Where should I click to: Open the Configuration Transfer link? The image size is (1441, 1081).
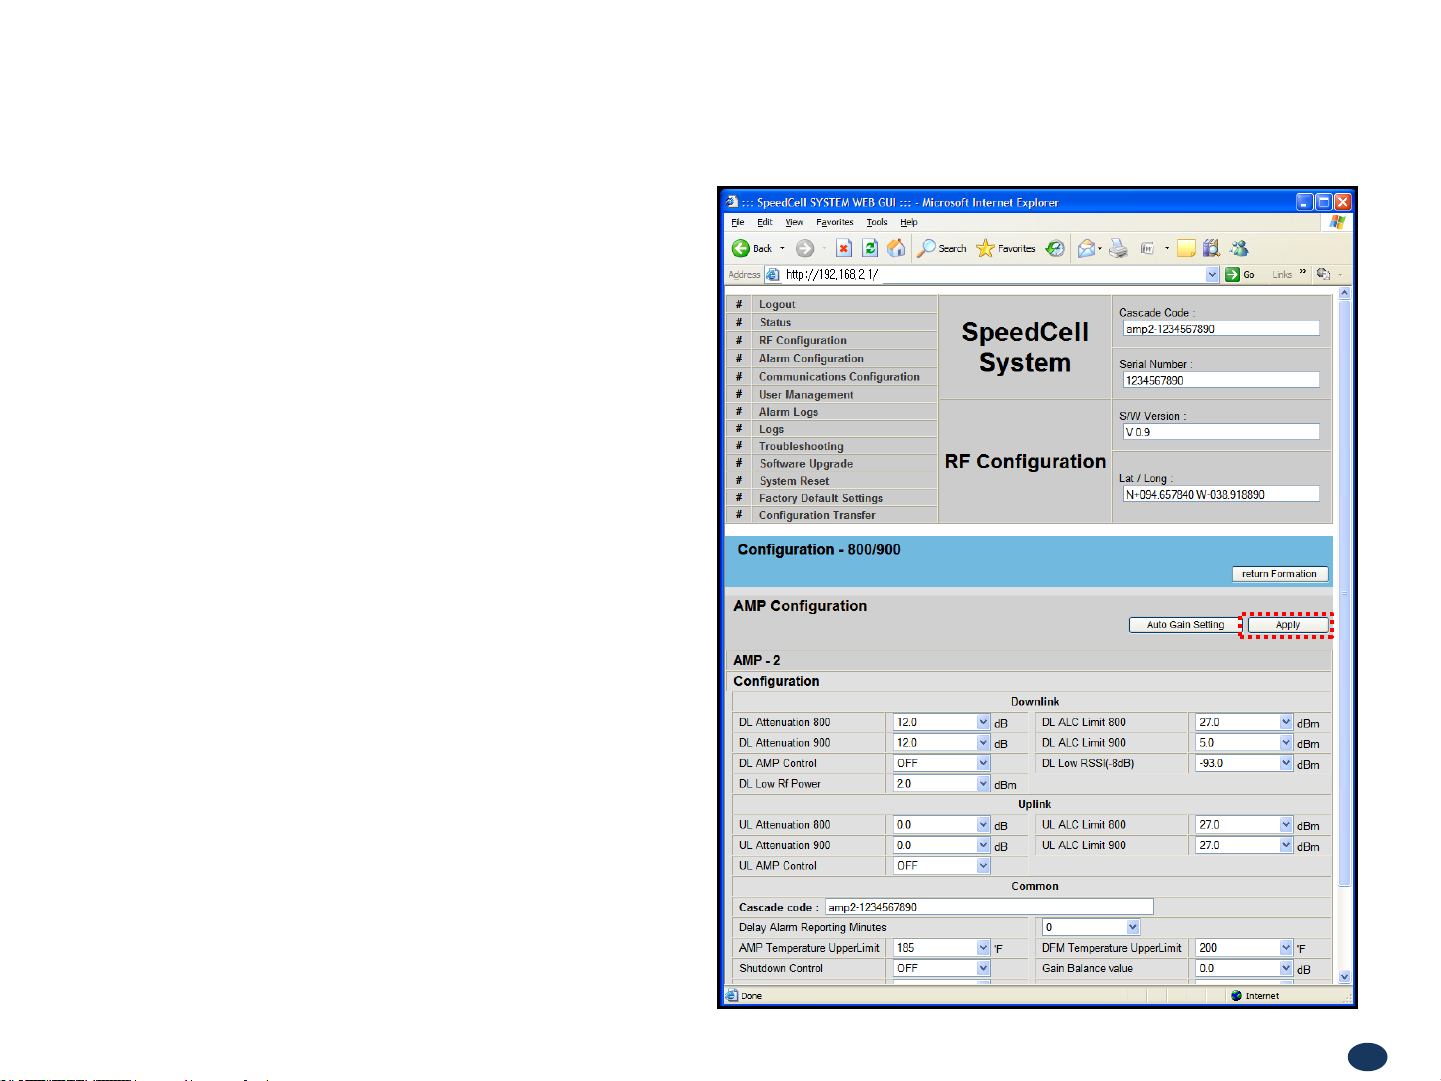pos(817,515)
